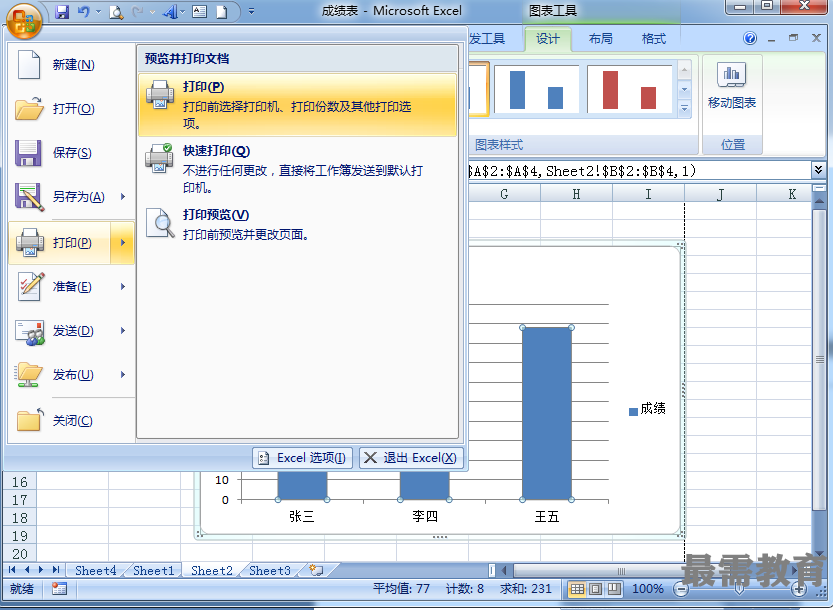Click the WordArt A icon in toolbar

170,12
